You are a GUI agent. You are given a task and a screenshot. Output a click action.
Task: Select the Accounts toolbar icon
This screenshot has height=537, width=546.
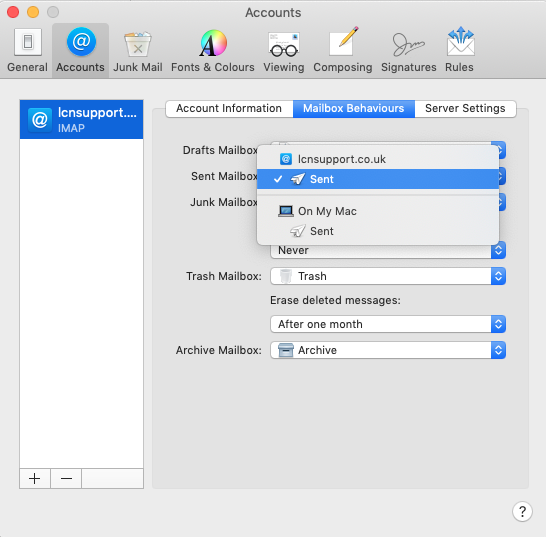click(80, 51)
